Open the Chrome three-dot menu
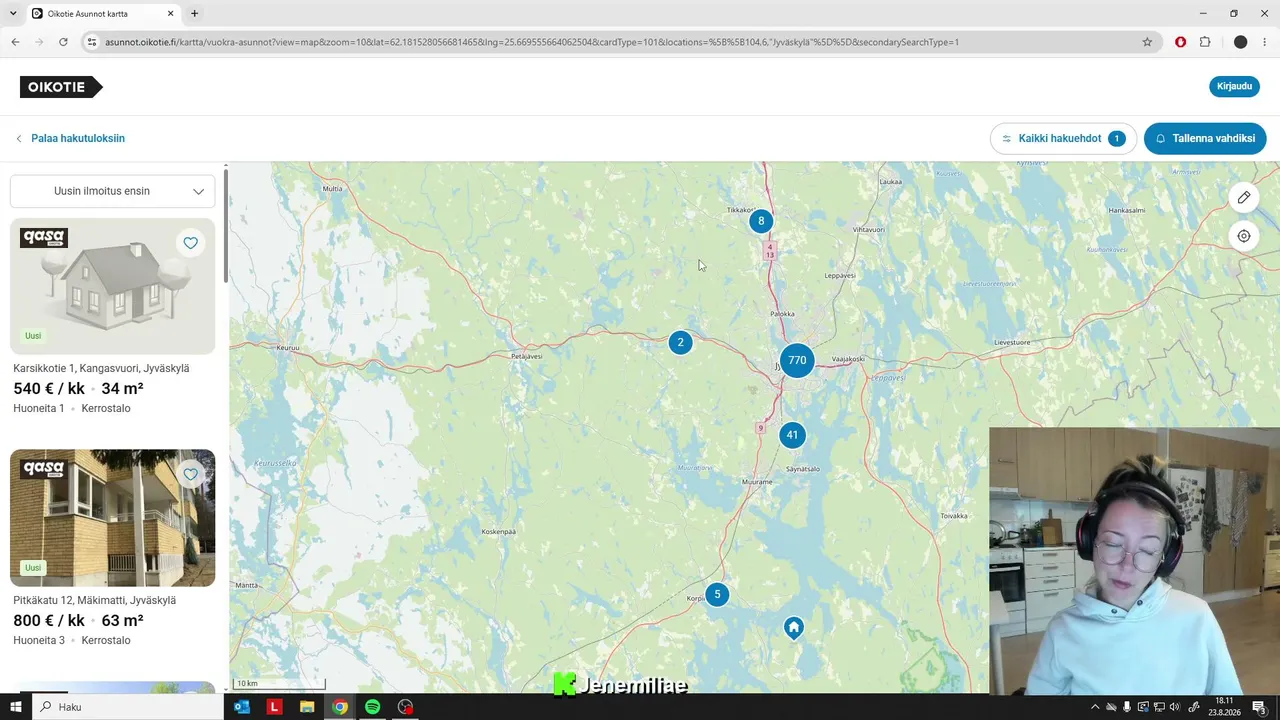The height and width of the screenshot is (720, 1280). pyautogui.click(x=1265, y=42)
